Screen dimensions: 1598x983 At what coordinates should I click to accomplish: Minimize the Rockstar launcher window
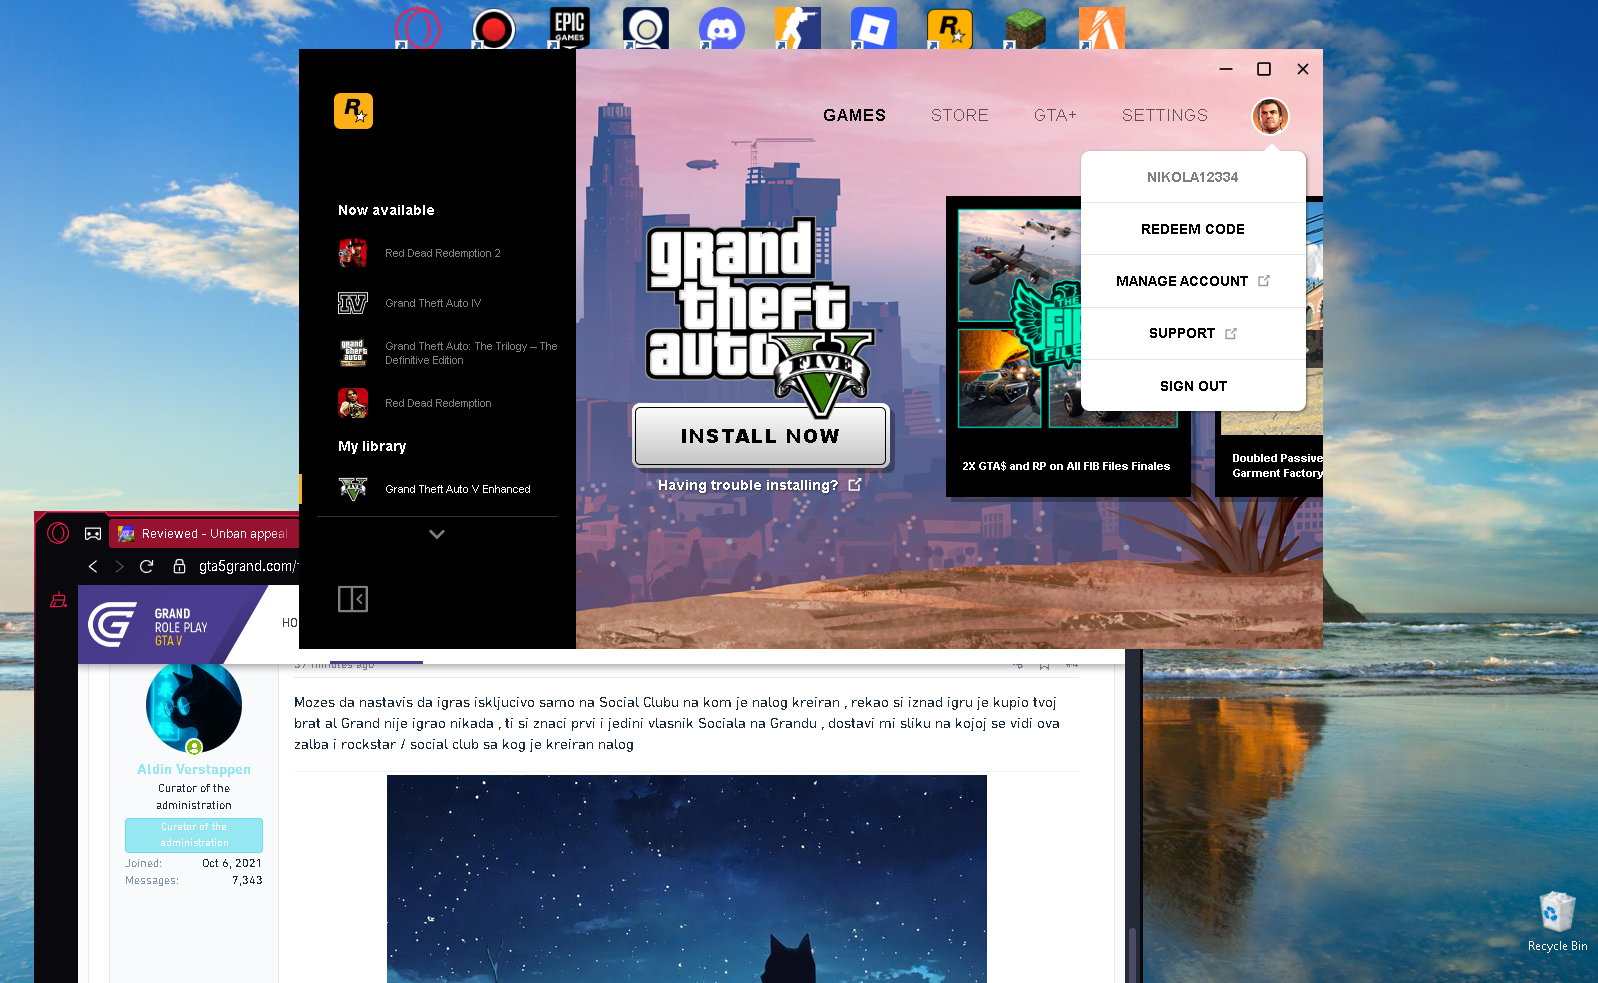click(1226, 69)
